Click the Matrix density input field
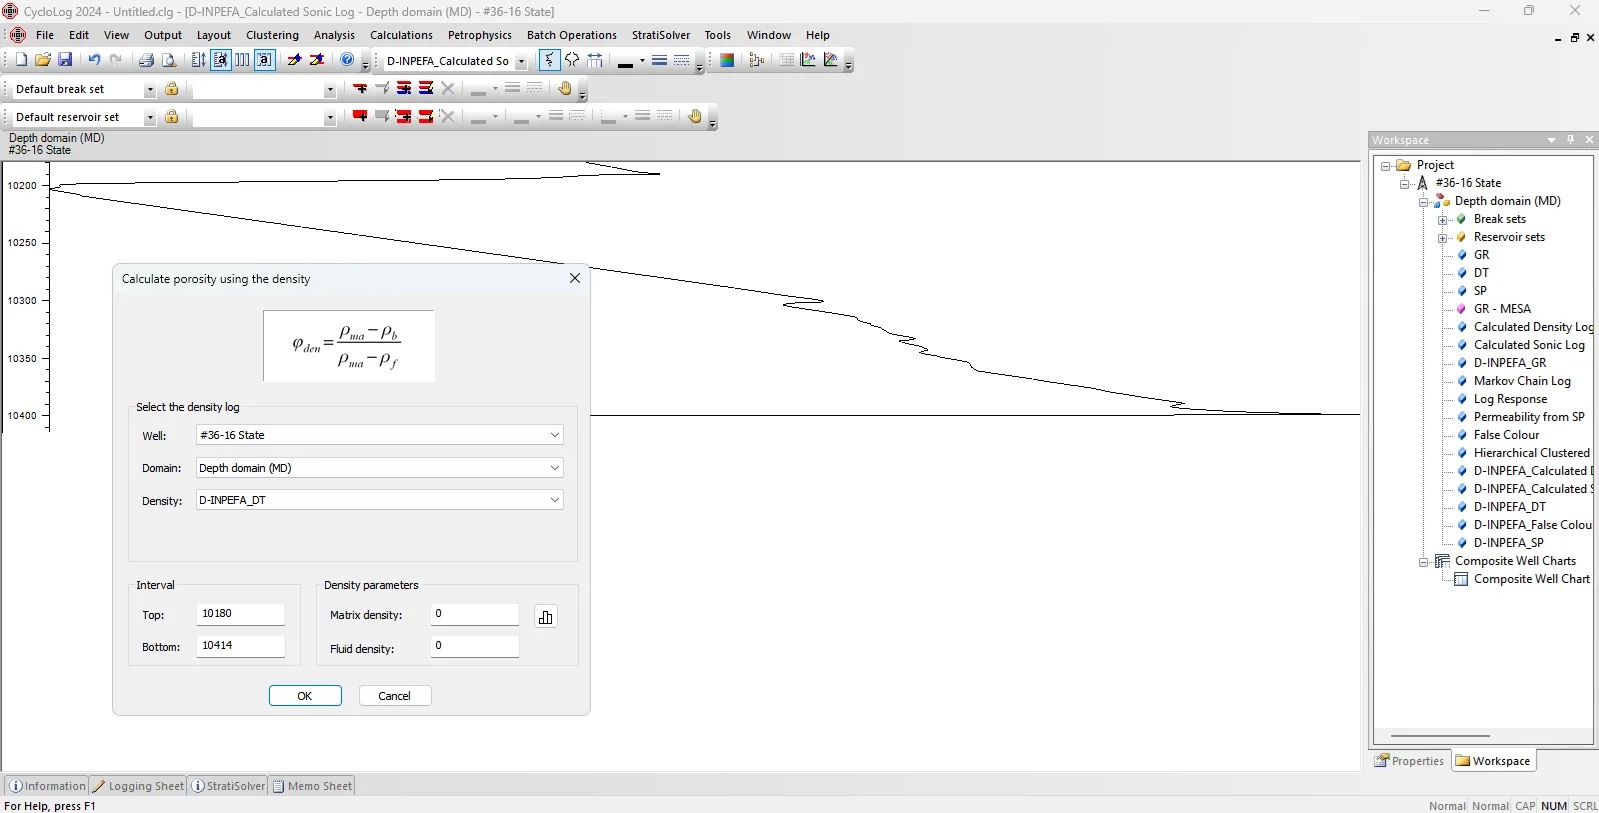This screenshot has width=1599, height=813. click(x=475, y=614)
